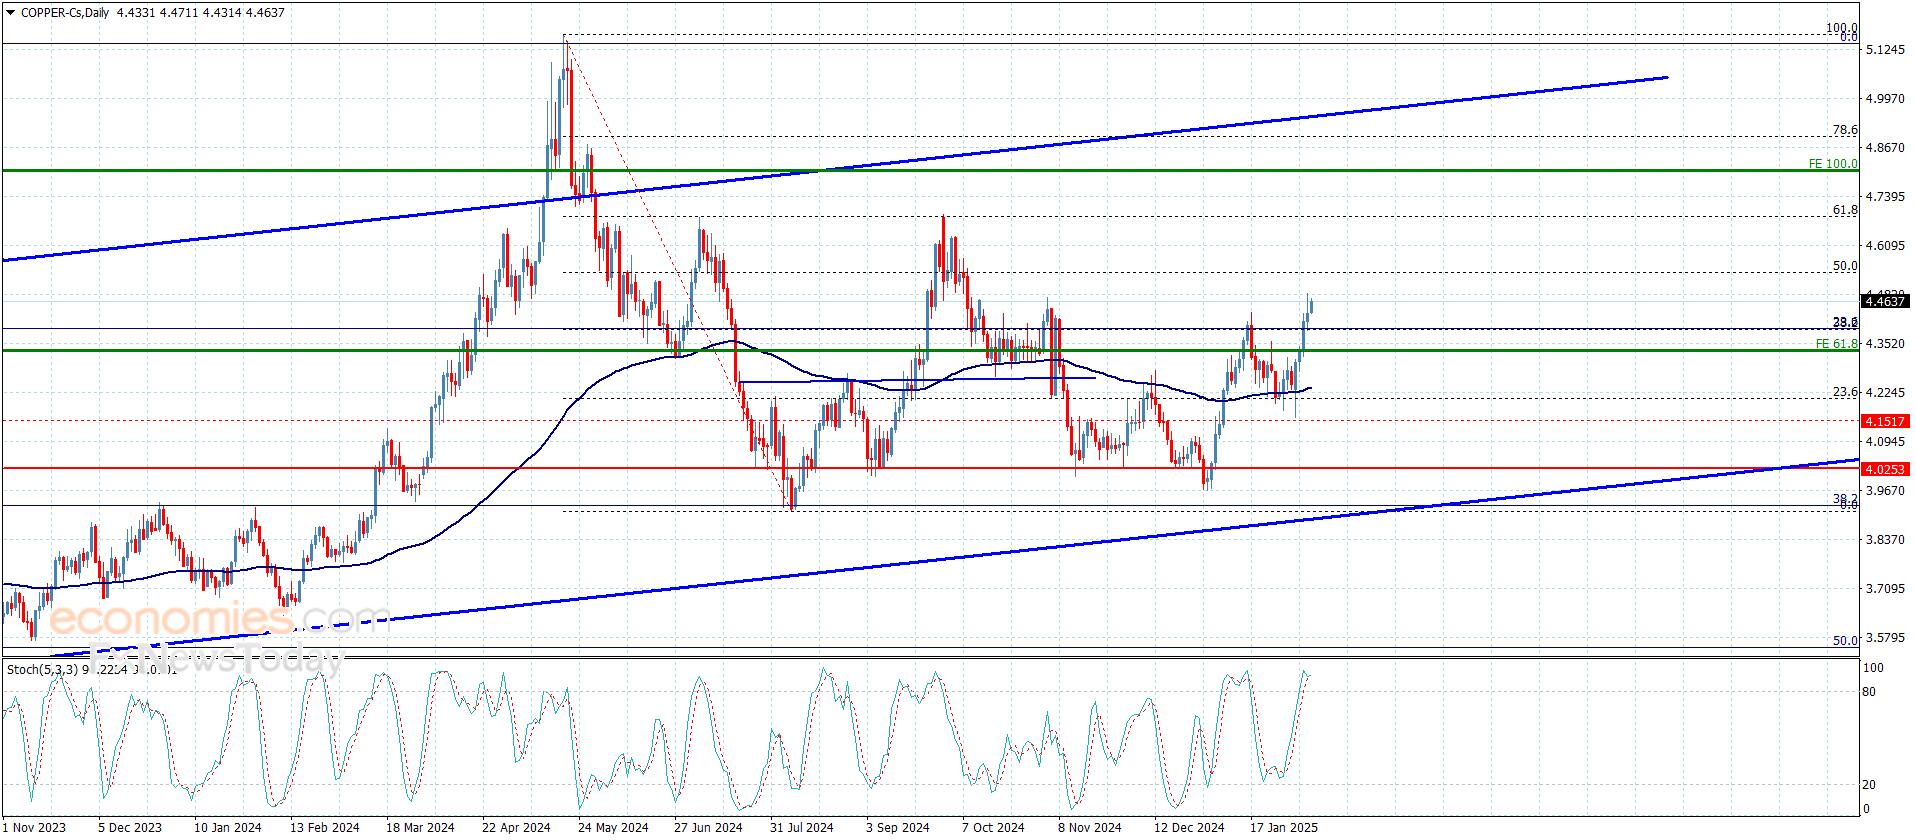The height and width of the screenshot is (840, 1916).
Task: Click the Stochastic scale value 20
Action: [1869, 785]
